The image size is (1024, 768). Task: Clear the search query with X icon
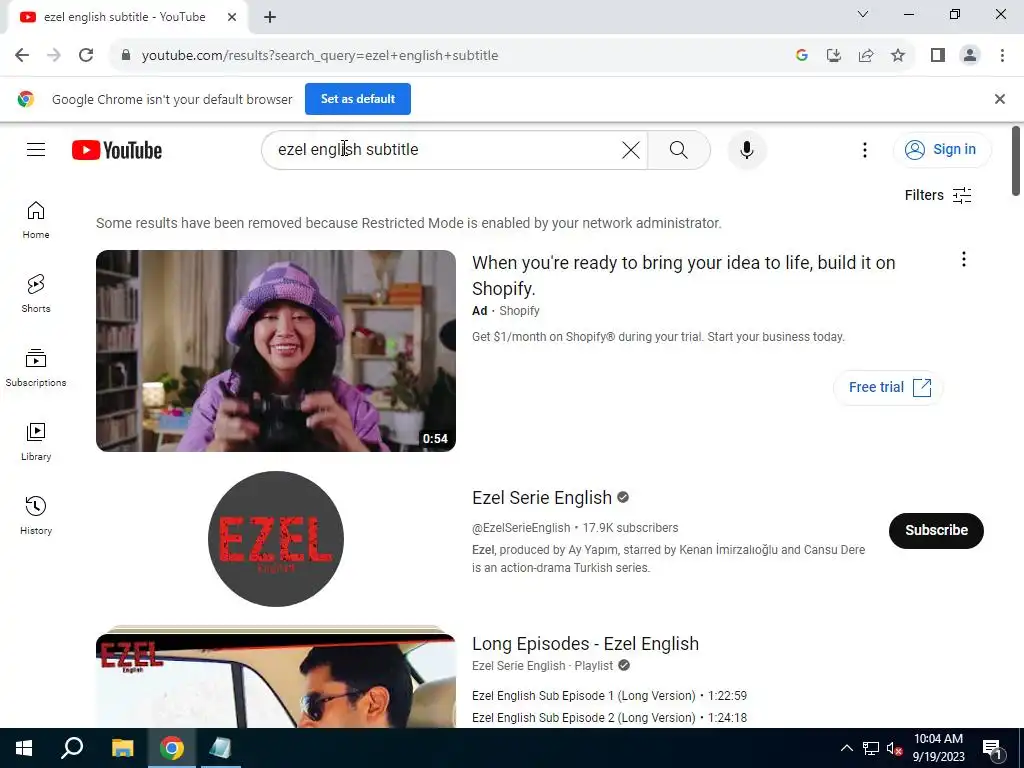pyautogui.click(x=631, y=150)
